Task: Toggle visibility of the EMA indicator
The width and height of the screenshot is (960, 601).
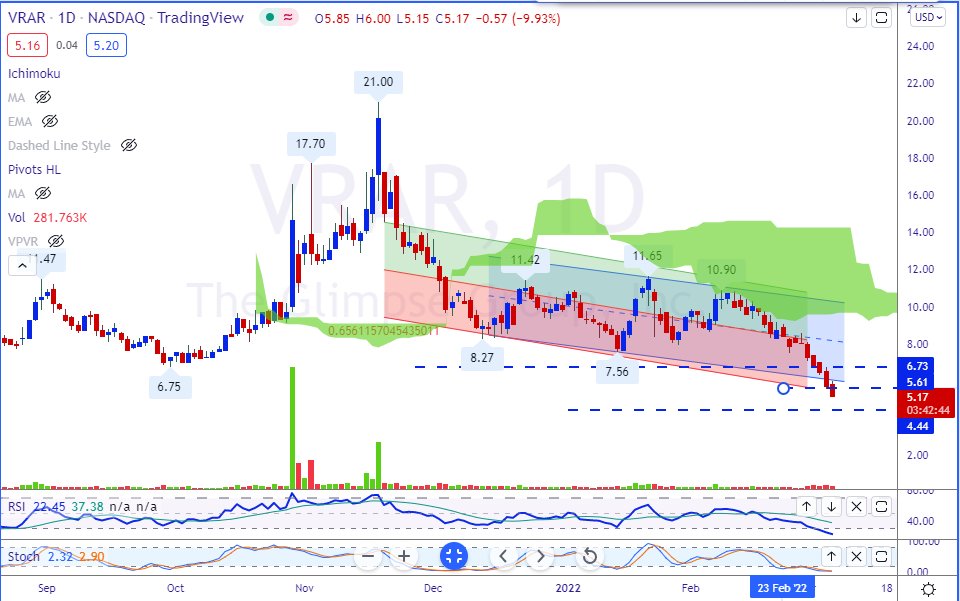Action: (50, 121)
